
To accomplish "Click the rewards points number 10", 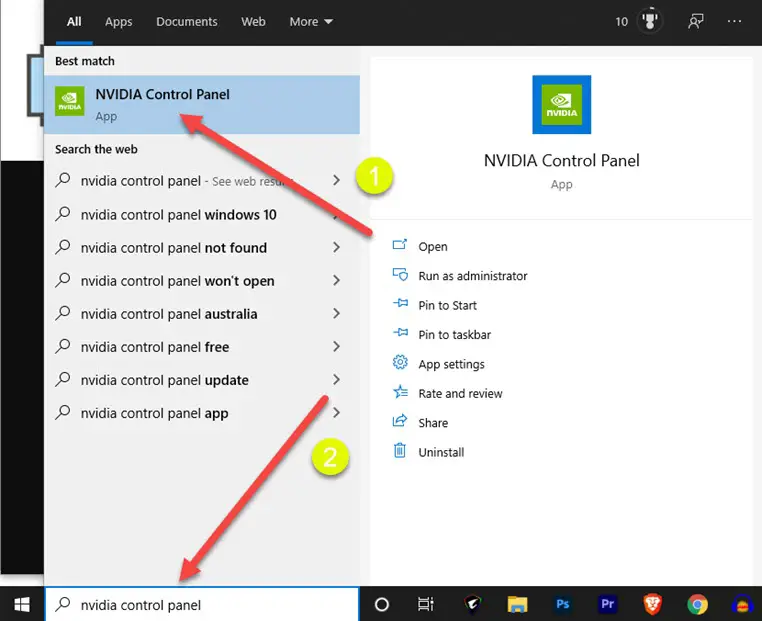I will pyautogui.click(x=622, y=21).
